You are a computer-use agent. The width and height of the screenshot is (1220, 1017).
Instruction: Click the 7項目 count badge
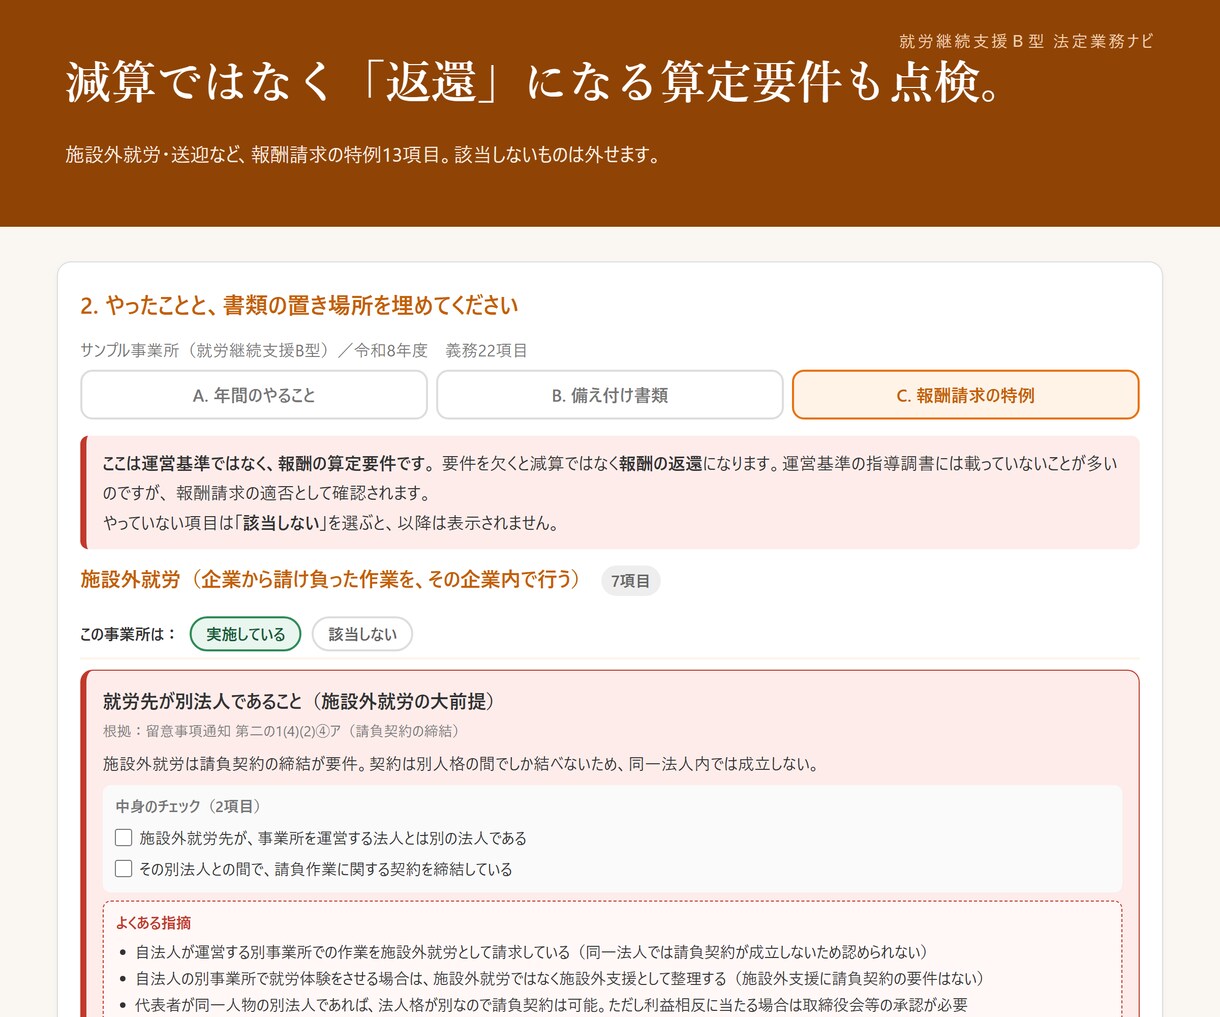[630, 581]
